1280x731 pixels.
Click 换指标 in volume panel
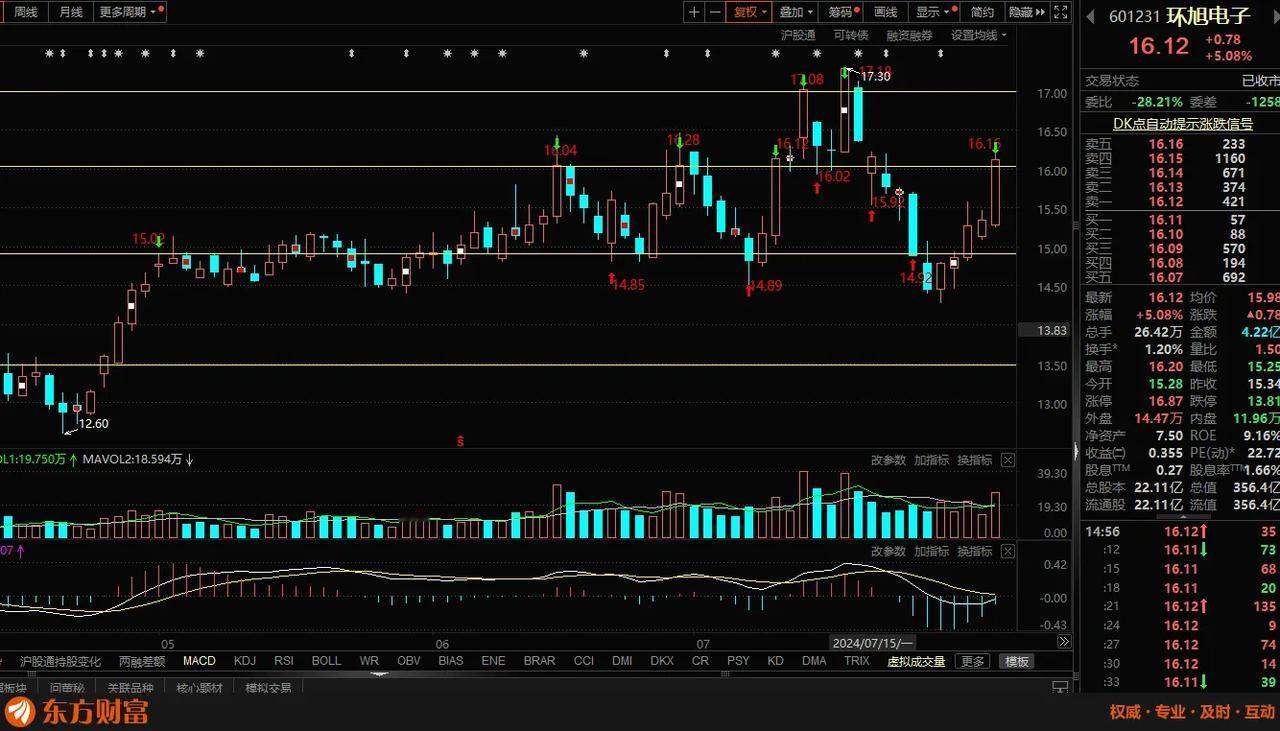pyautogui.click(x=974, y=460)
